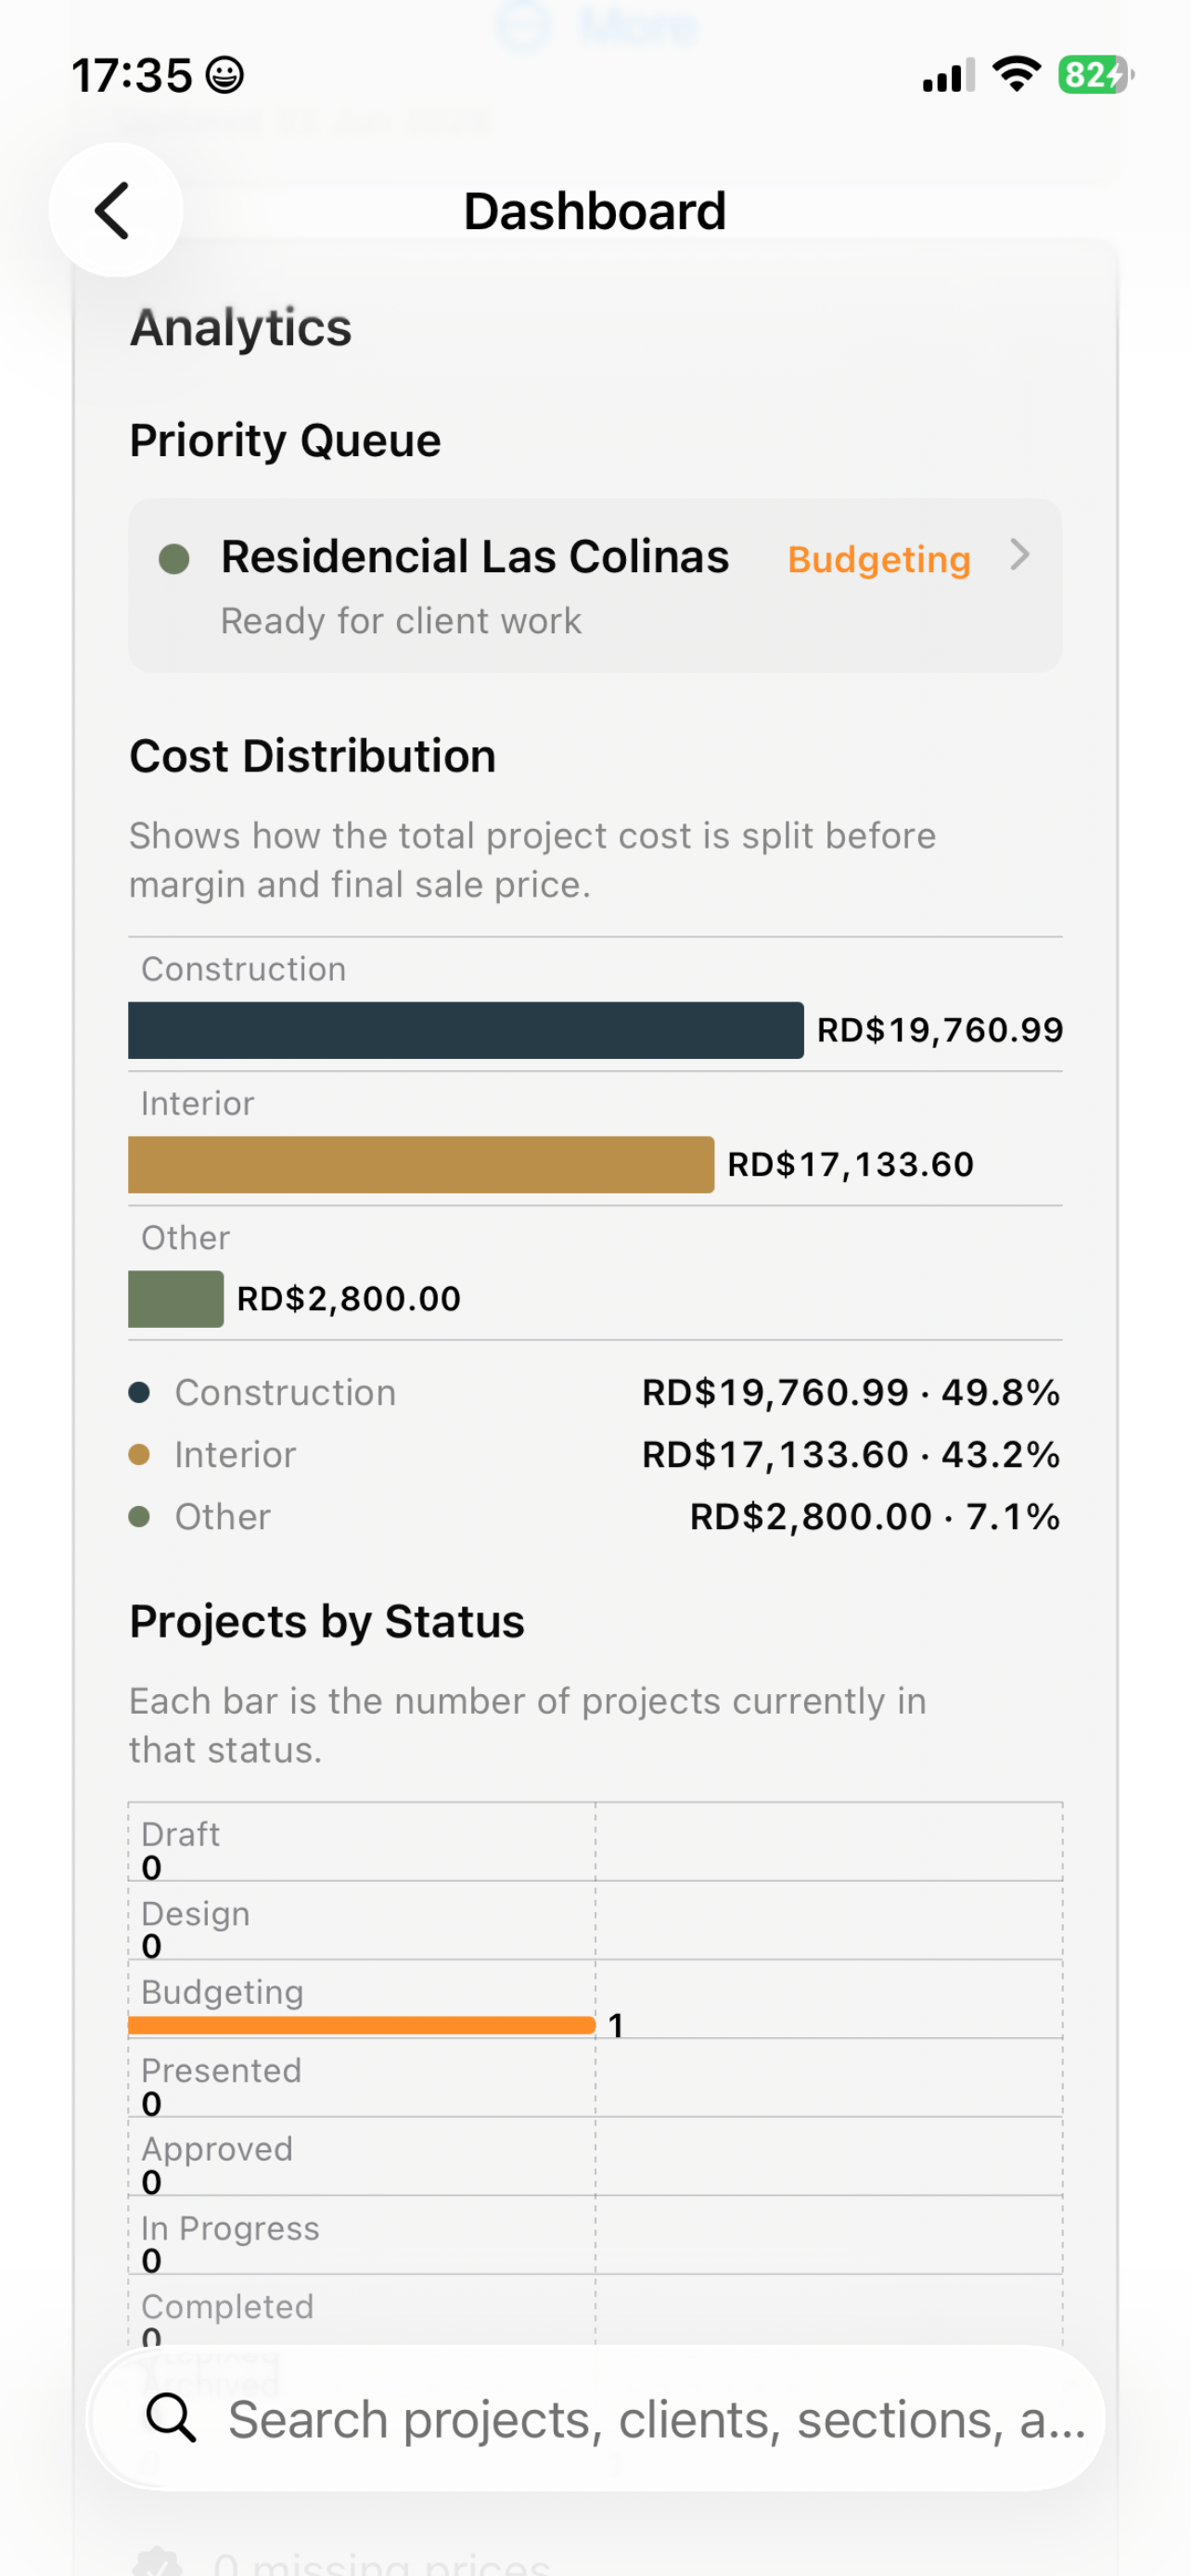
Task: Tap the Projects by Status description text
Action: [527, 1725]
